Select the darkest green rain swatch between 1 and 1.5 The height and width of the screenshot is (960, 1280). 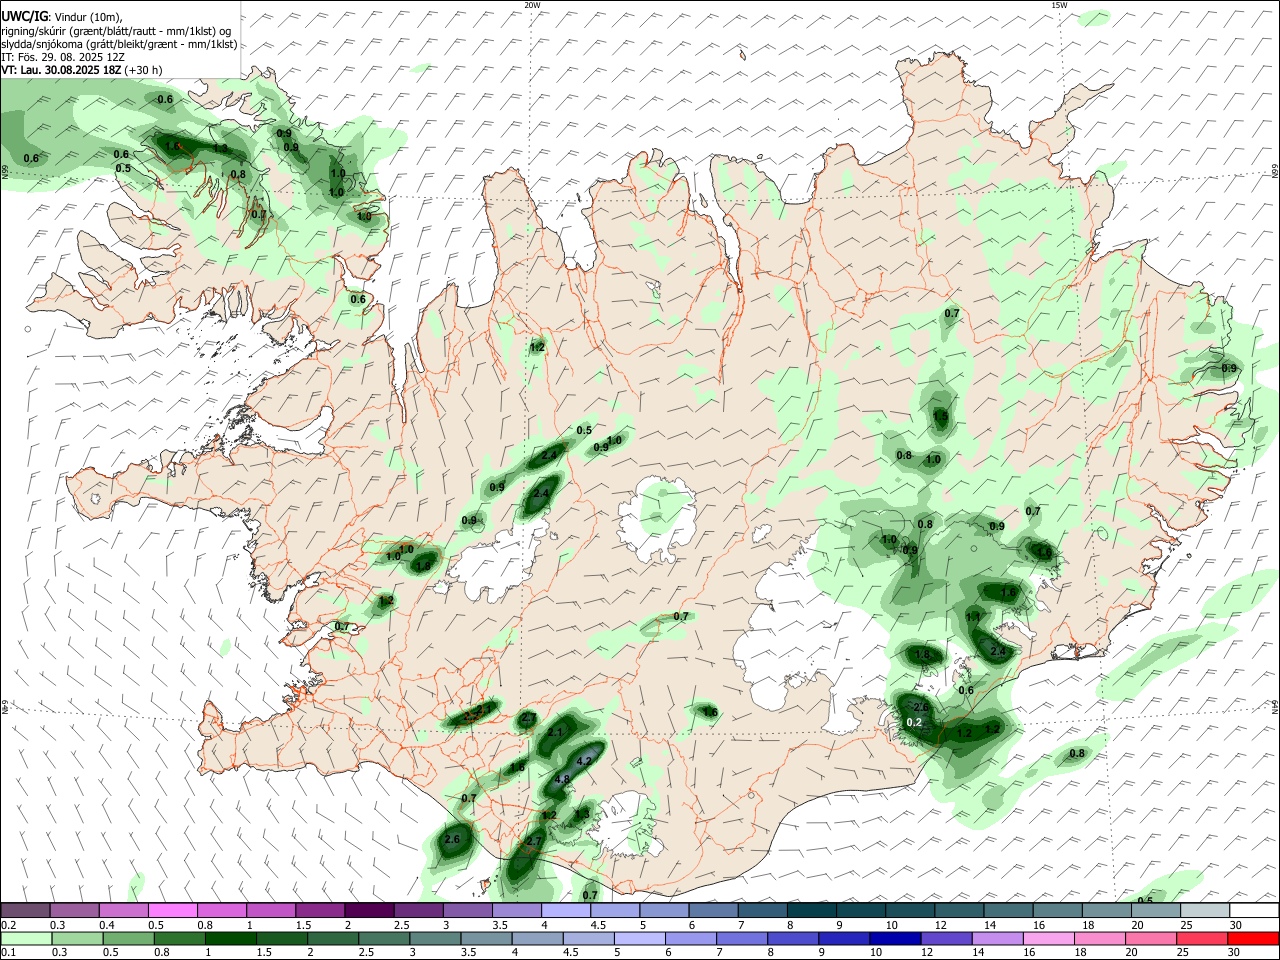pyautogui.click(x=229, y=939)
